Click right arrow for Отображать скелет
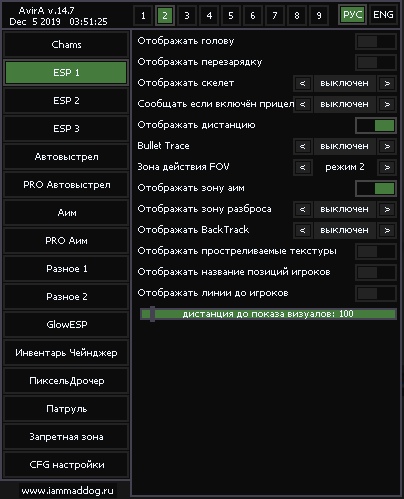 387,83
